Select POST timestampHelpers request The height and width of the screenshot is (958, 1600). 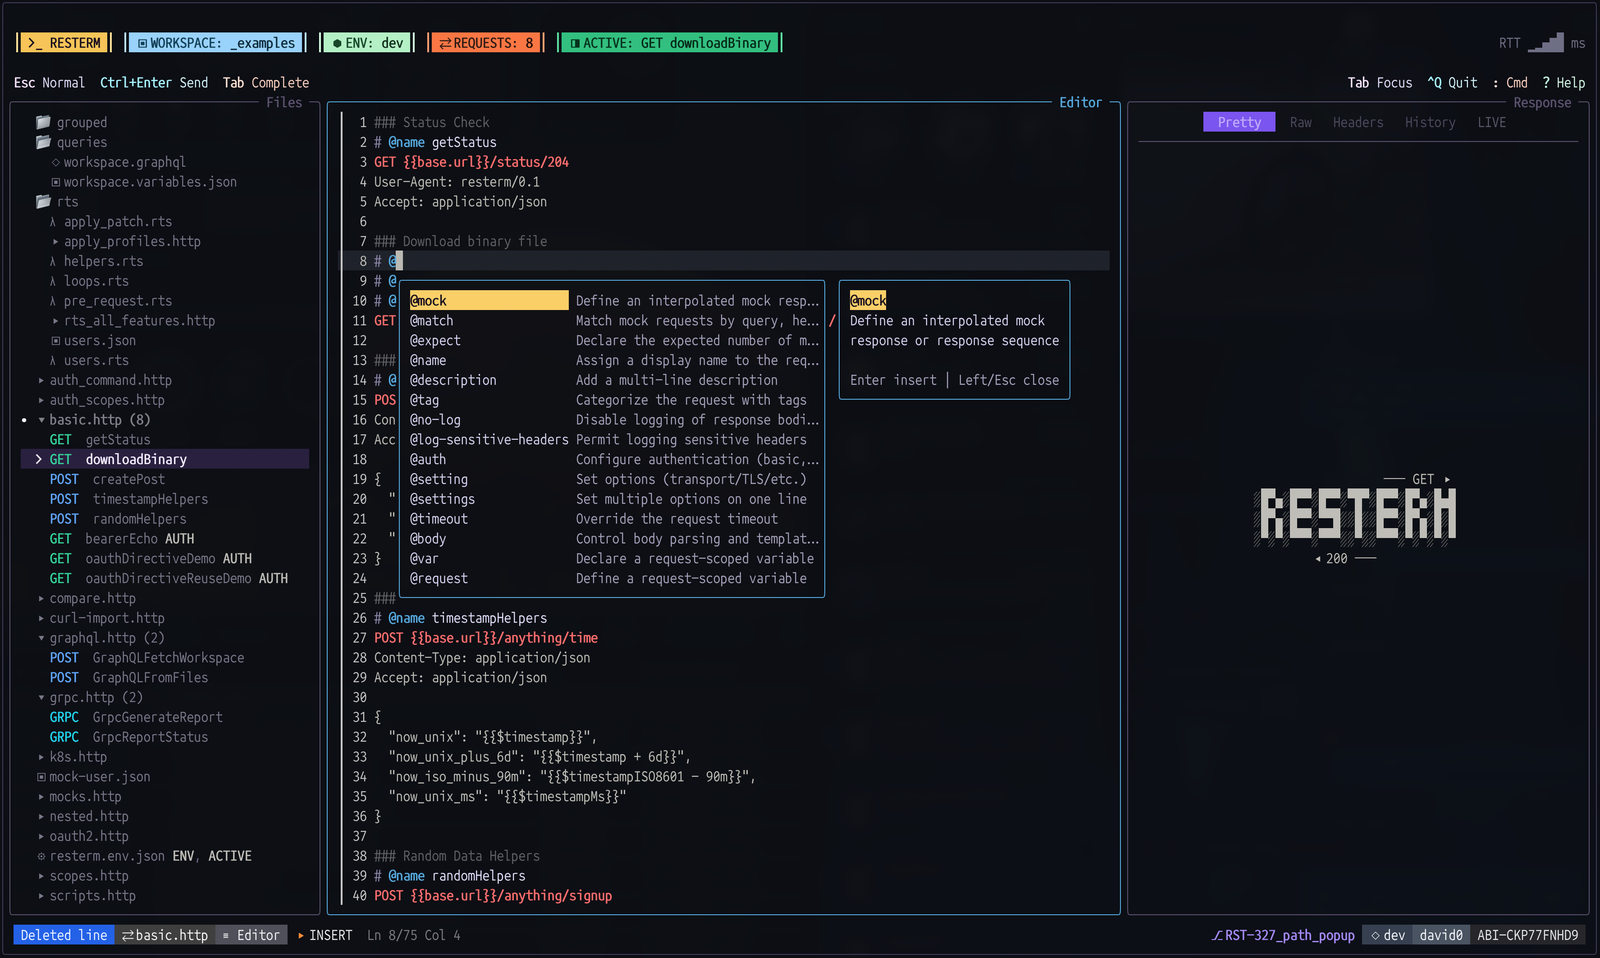point(129,499)
